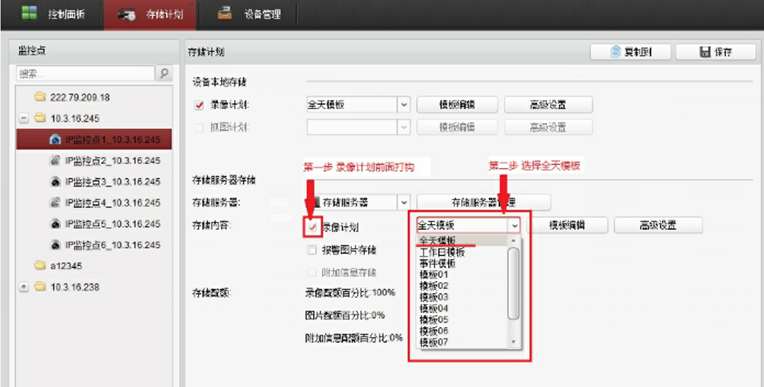
Task: Open the 设备管理 tab
Action: 249,14
